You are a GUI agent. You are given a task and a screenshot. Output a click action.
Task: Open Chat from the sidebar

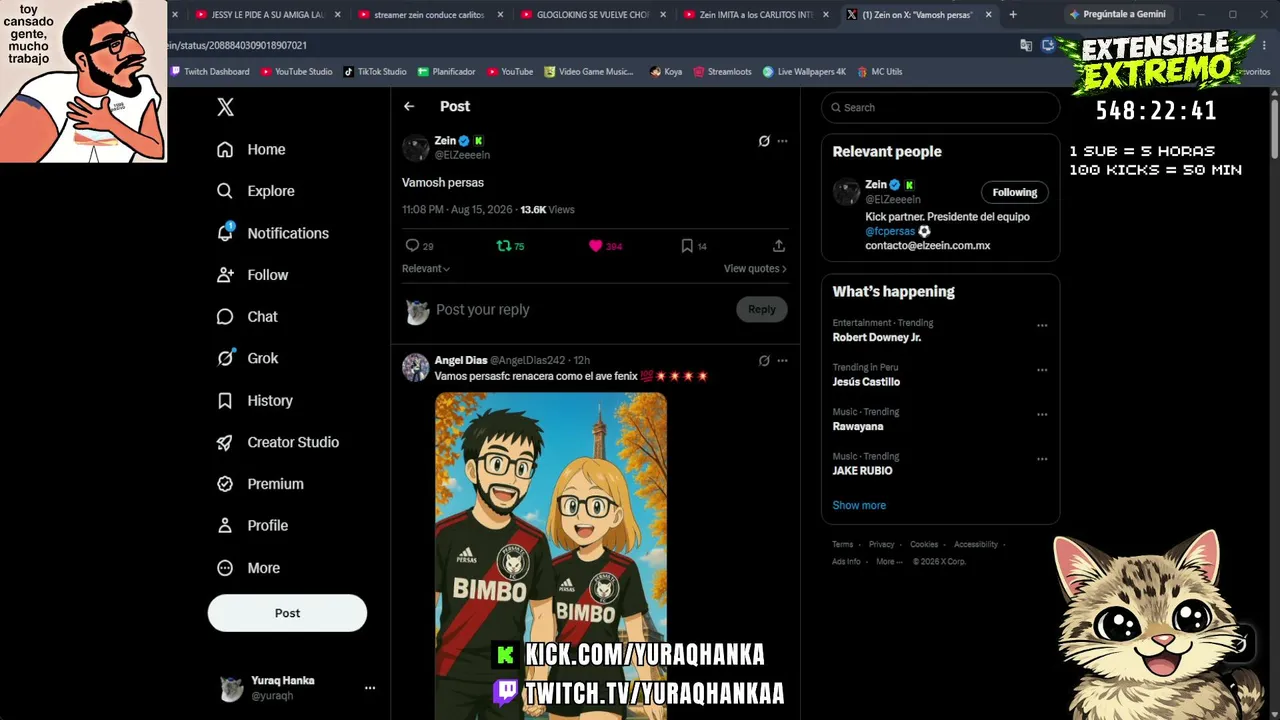[x=247, y=317]
